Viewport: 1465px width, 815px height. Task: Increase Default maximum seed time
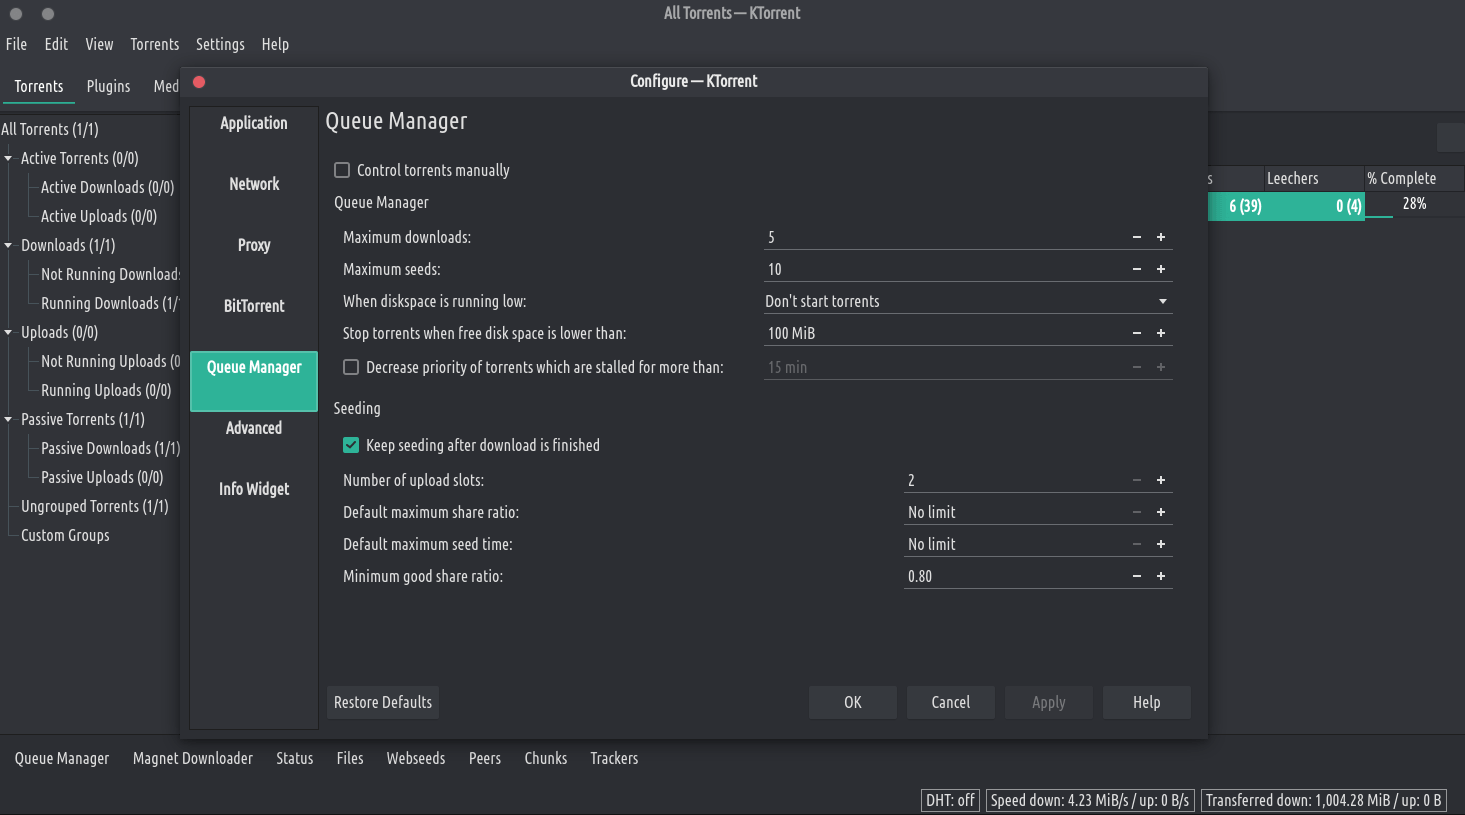1161,544
